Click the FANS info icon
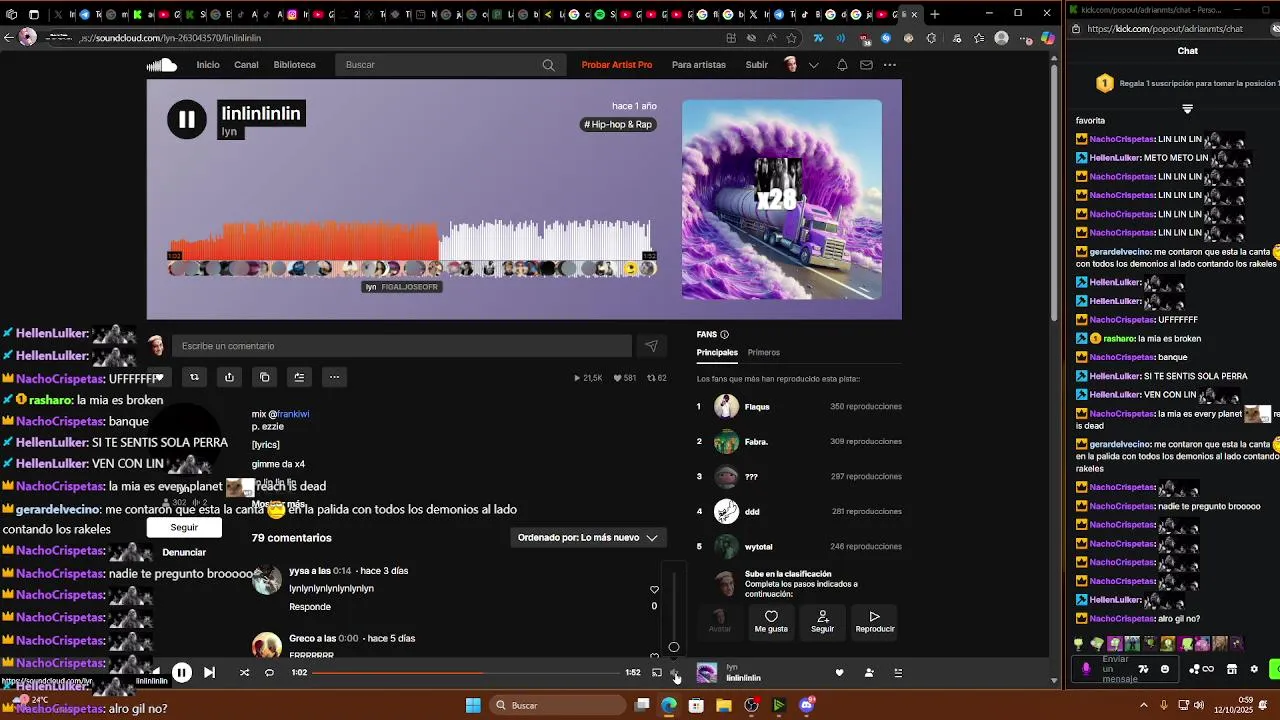1280x720 pixels. point(725,335)
